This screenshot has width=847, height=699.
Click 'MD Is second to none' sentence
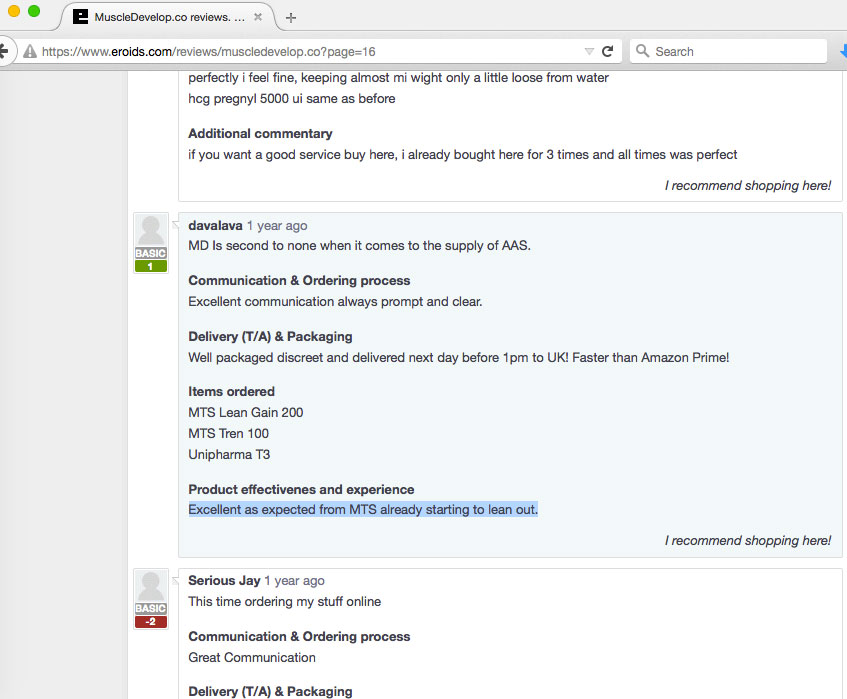359,246
